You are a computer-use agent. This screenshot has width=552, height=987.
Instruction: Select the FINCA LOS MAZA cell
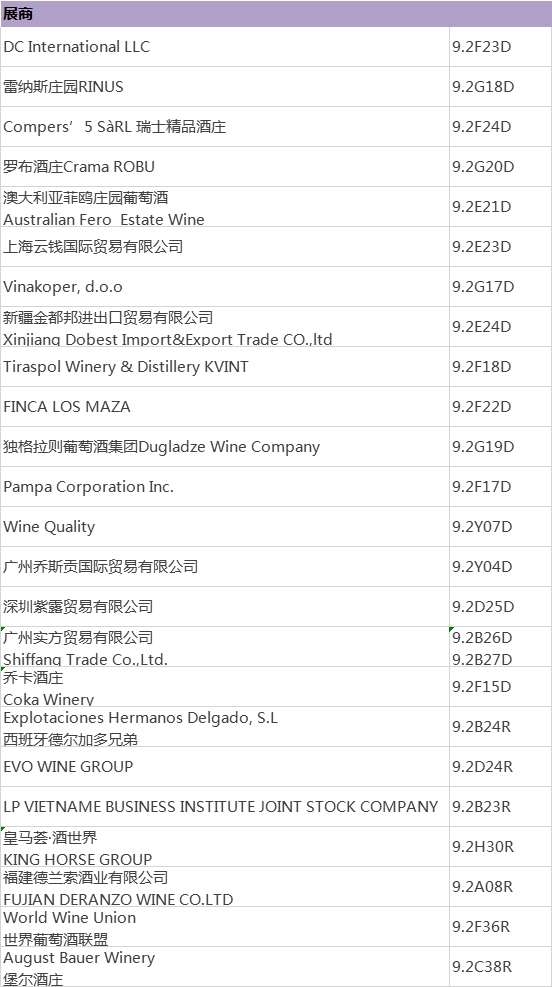pyautogui.click(x=225, y=407)
